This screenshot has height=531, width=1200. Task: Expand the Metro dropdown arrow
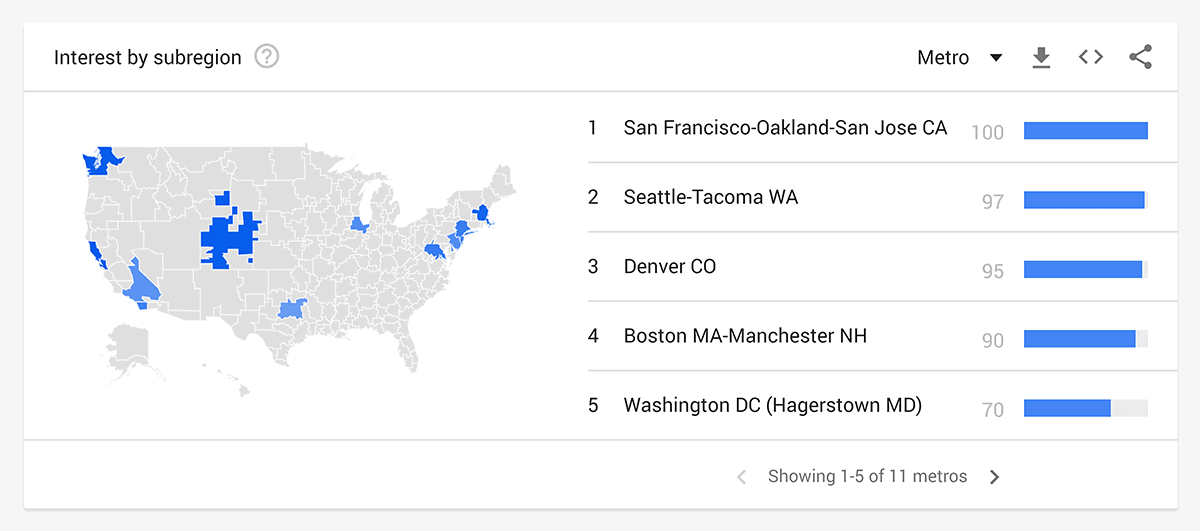pyautogui.click(x=996, y=58)
